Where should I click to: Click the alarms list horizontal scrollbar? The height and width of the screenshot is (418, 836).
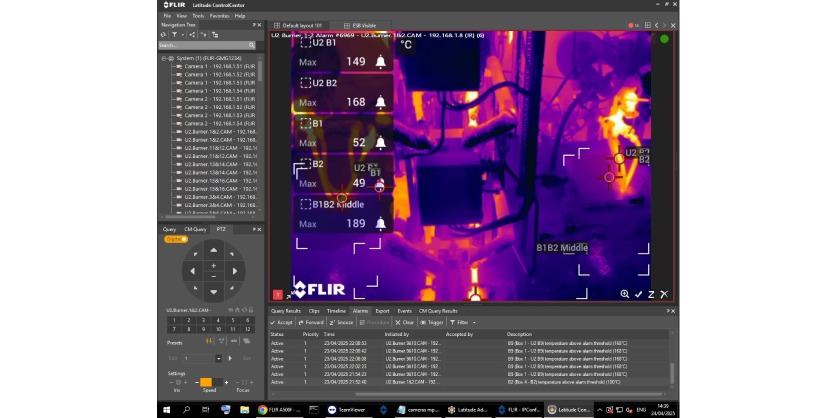click(x=509, y=395)
